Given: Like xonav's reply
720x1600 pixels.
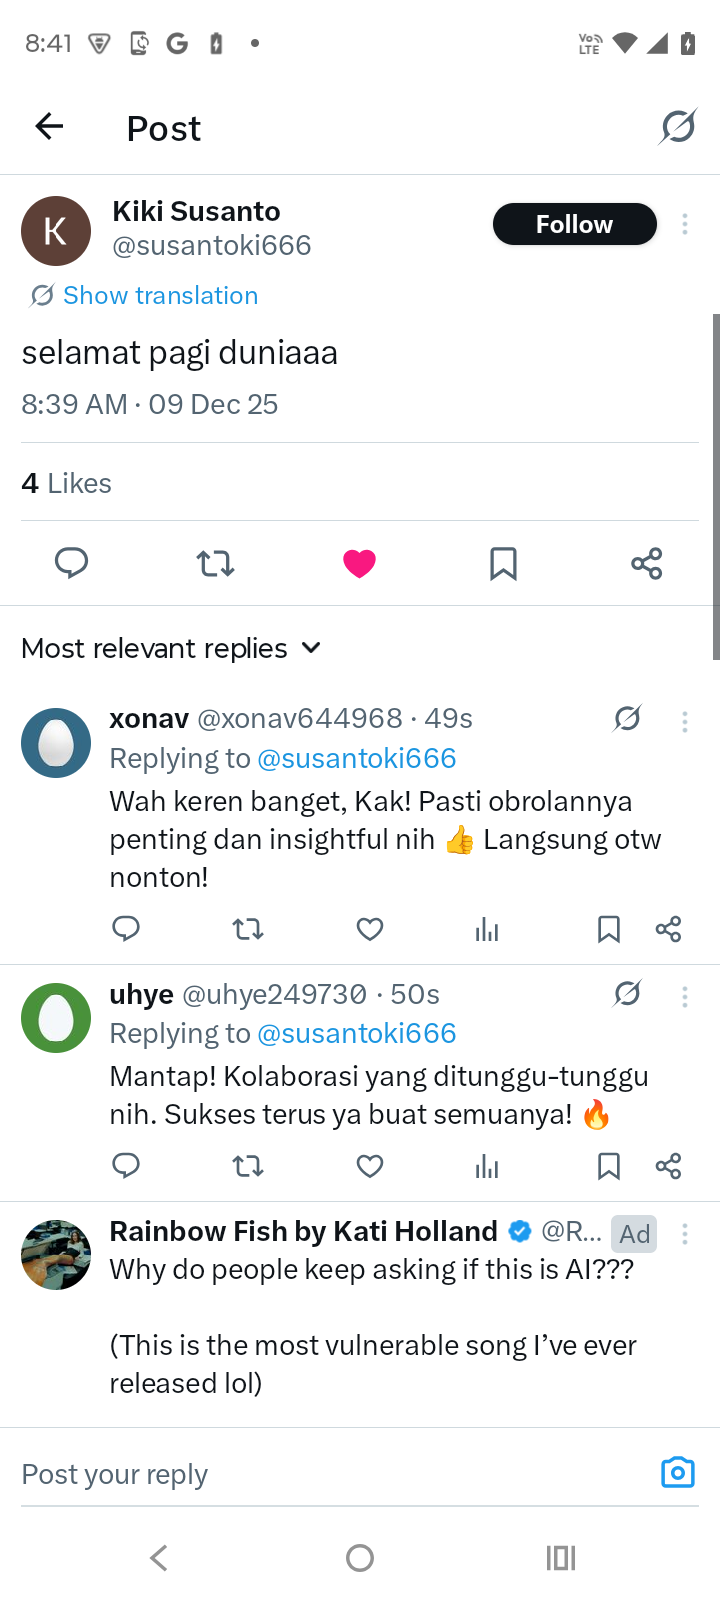Looking at the screenshot, I should click(x=370, y=930).
